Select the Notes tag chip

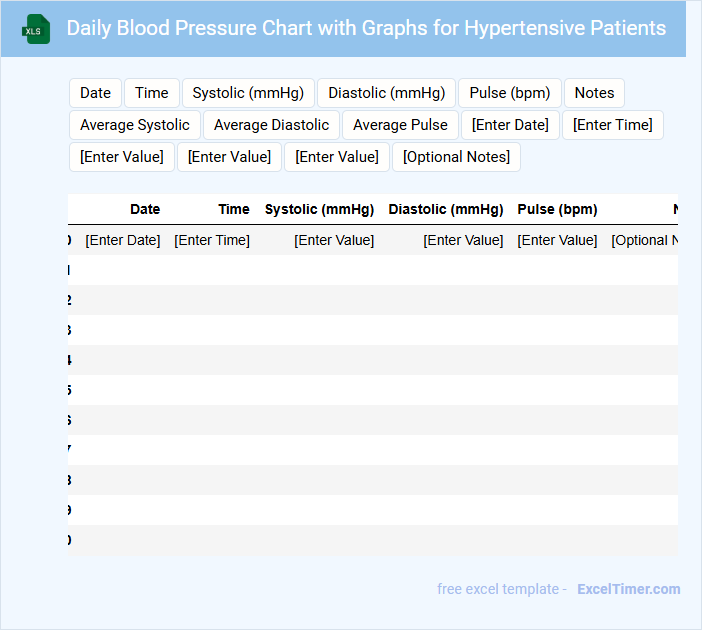(x=594, y=93)
